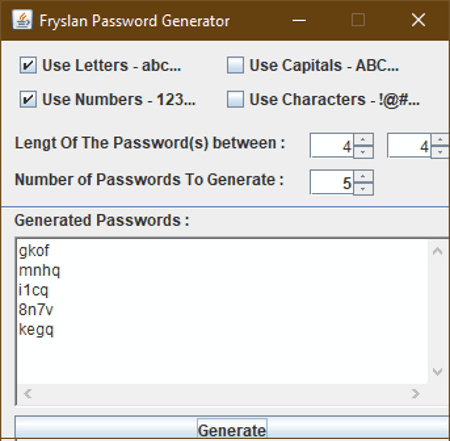The image size is (450, 441).
Task: Click the minimum length input field
Action: [332, 146]
